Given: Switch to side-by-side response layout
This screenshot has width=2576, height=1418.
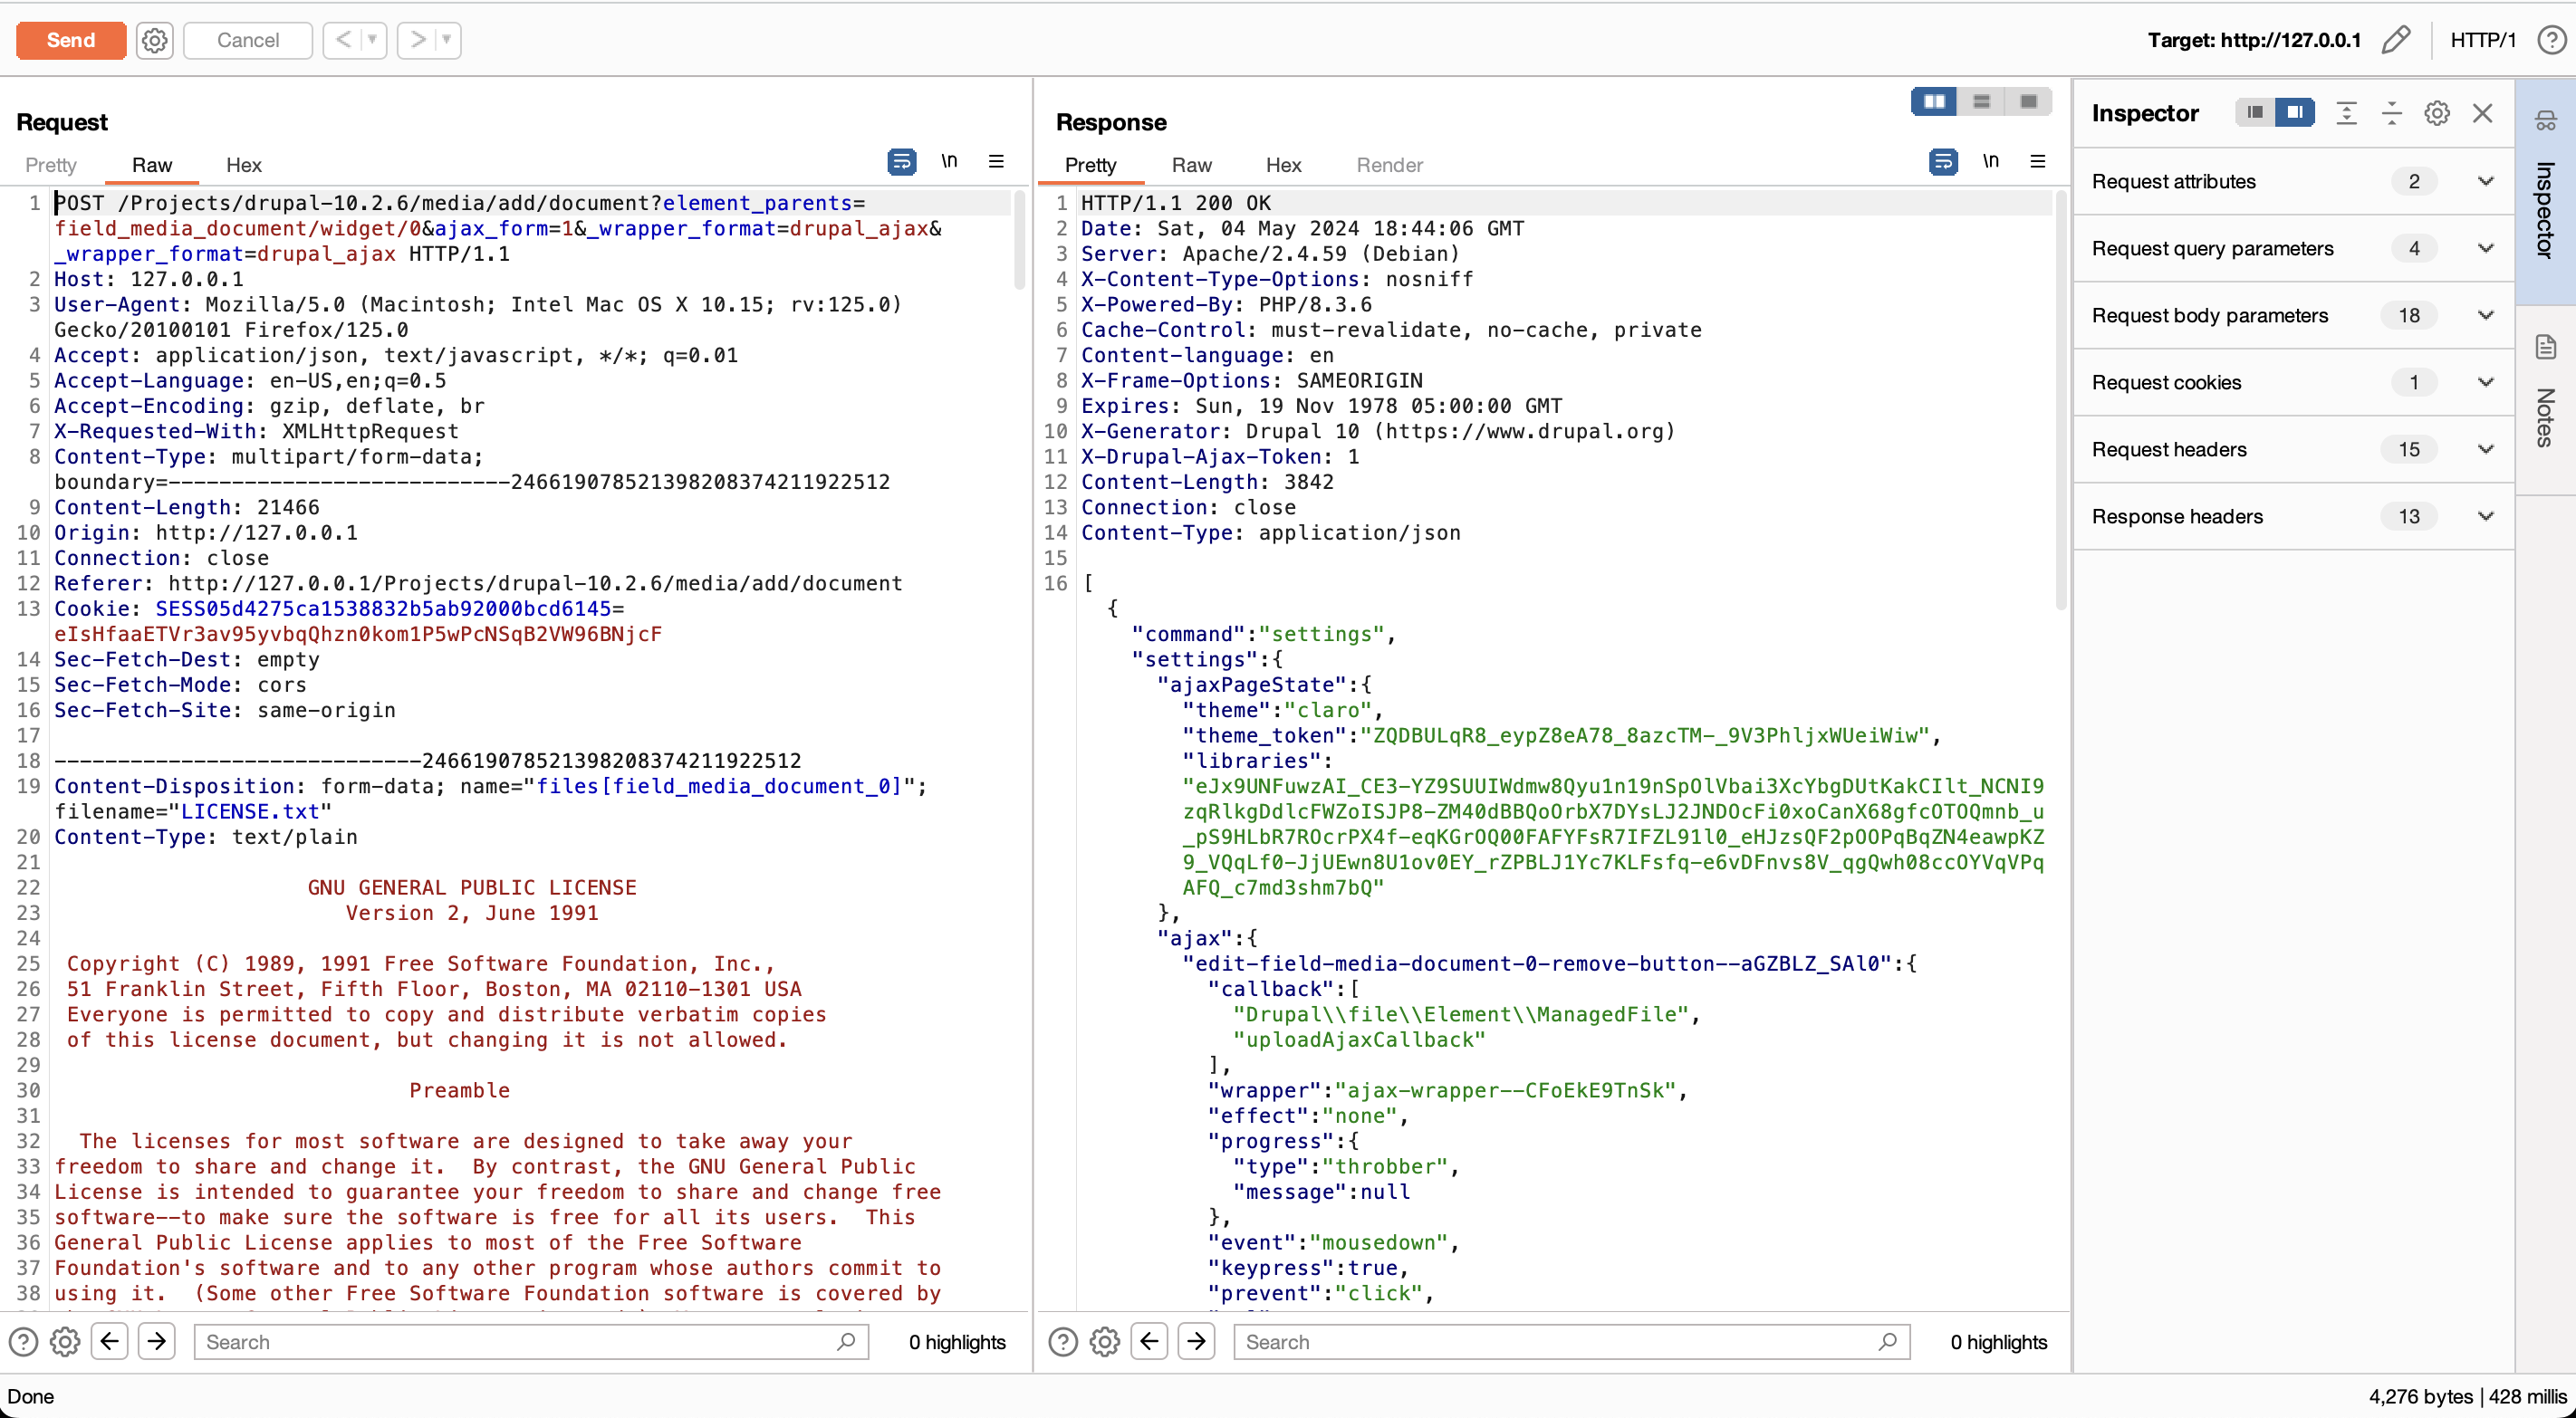Looking at the screenshot, I should click(x=1934, y=101).
